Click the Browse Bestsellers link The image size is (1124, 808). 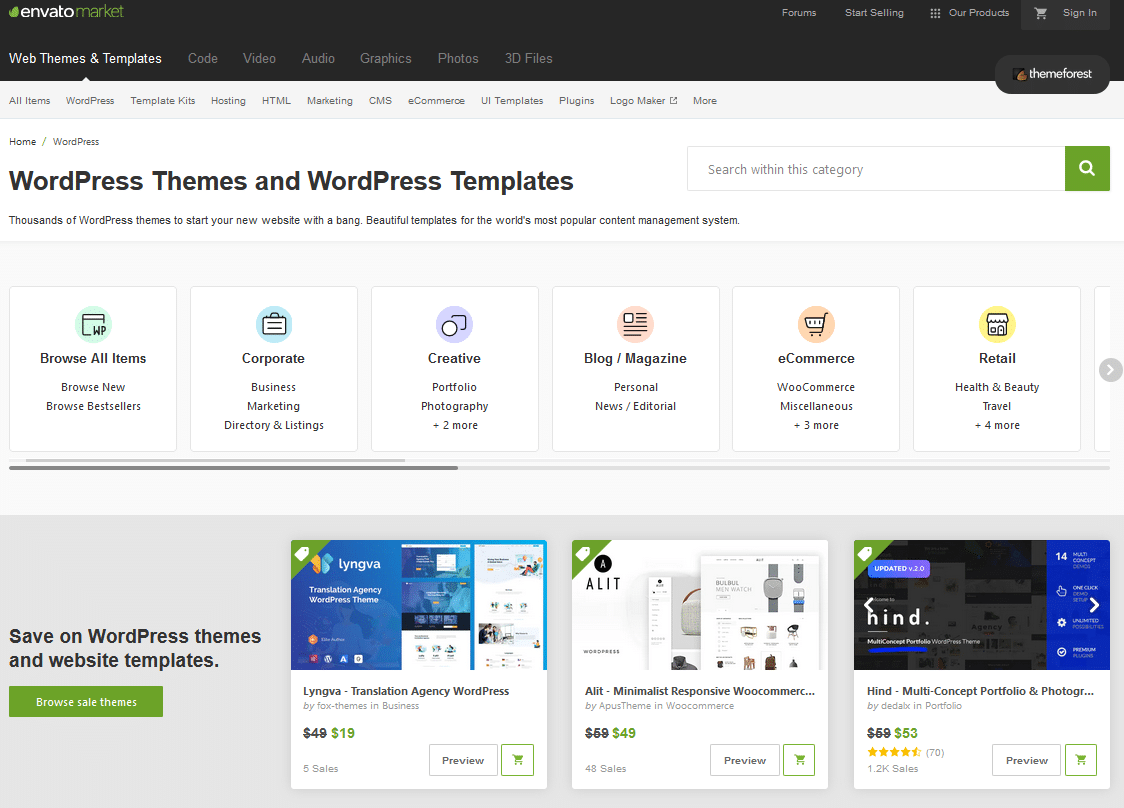point(93,406)
